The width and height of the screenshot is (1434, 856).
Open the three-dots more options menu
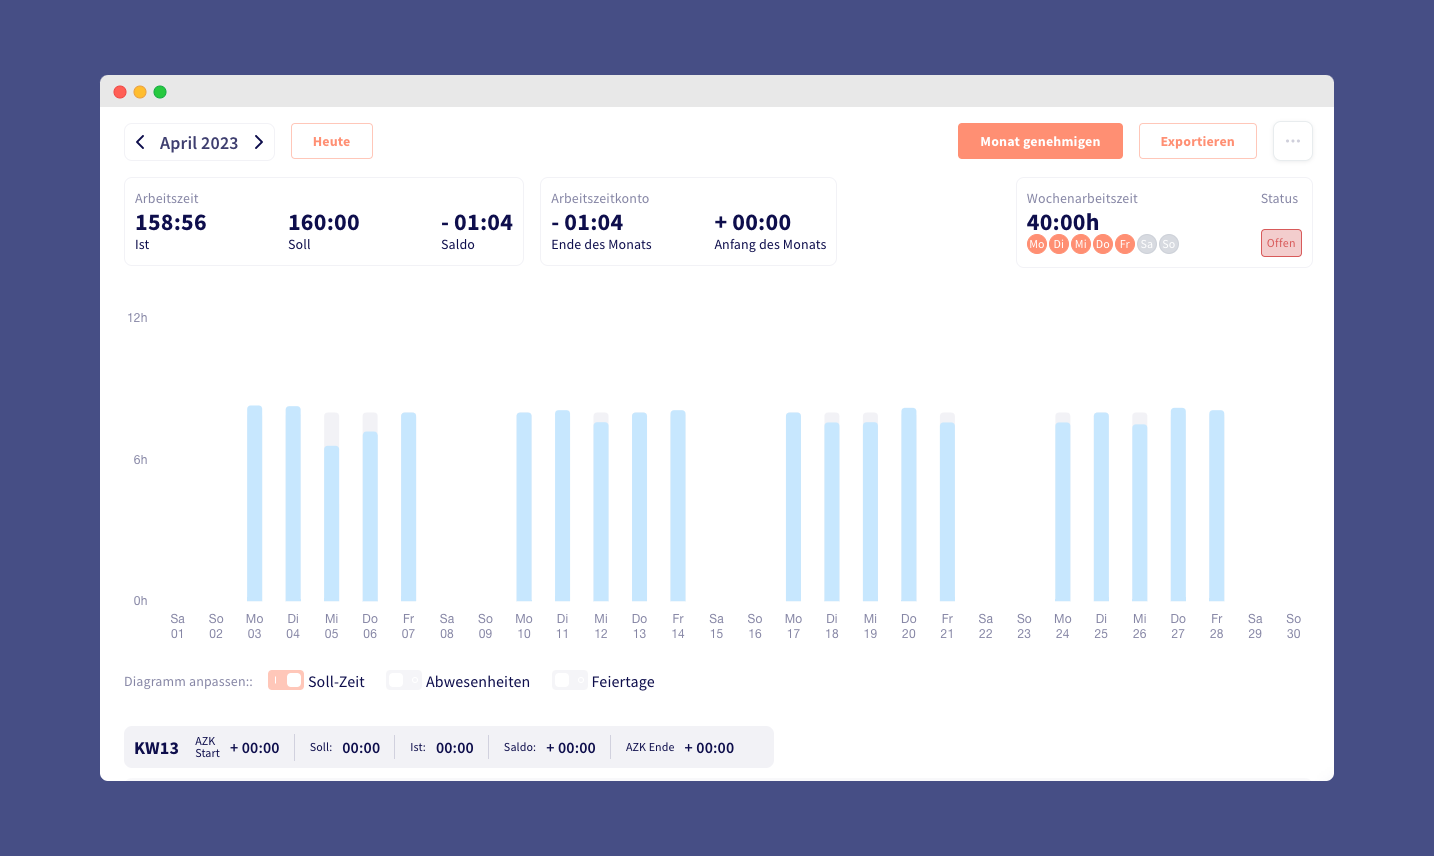1293,141
